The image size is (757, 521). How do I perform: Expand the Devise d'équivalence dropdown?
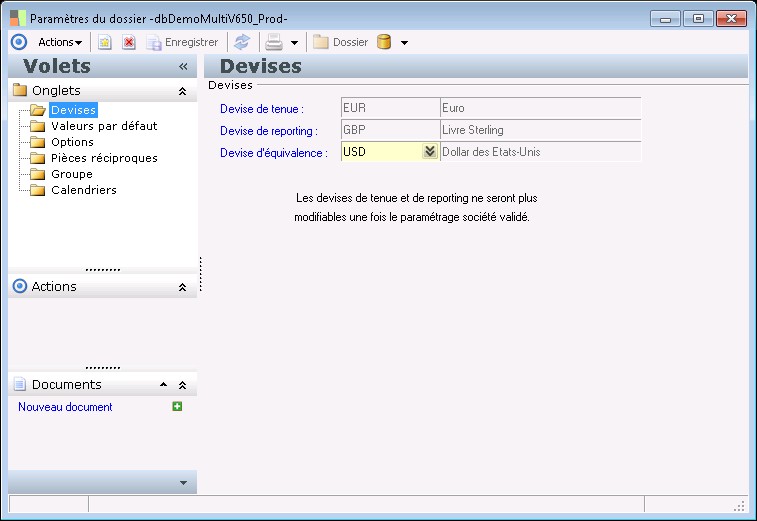429,152
